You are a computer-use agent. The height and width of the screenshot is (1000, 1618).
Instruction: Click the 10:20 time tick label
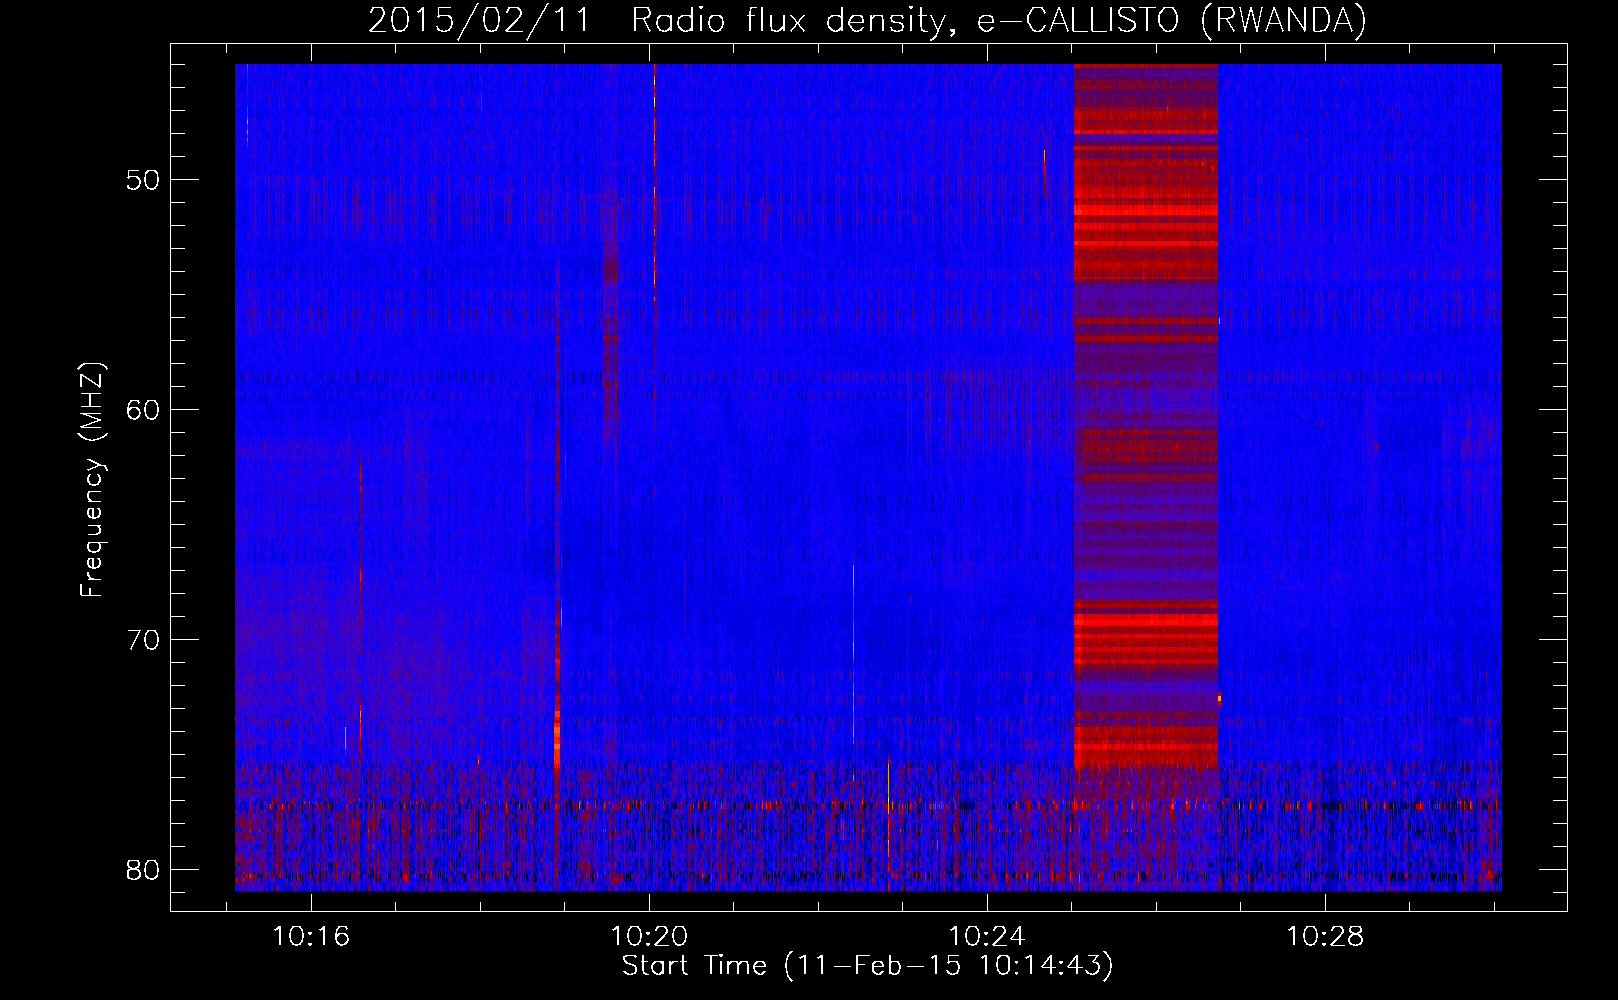pos(649,937)
